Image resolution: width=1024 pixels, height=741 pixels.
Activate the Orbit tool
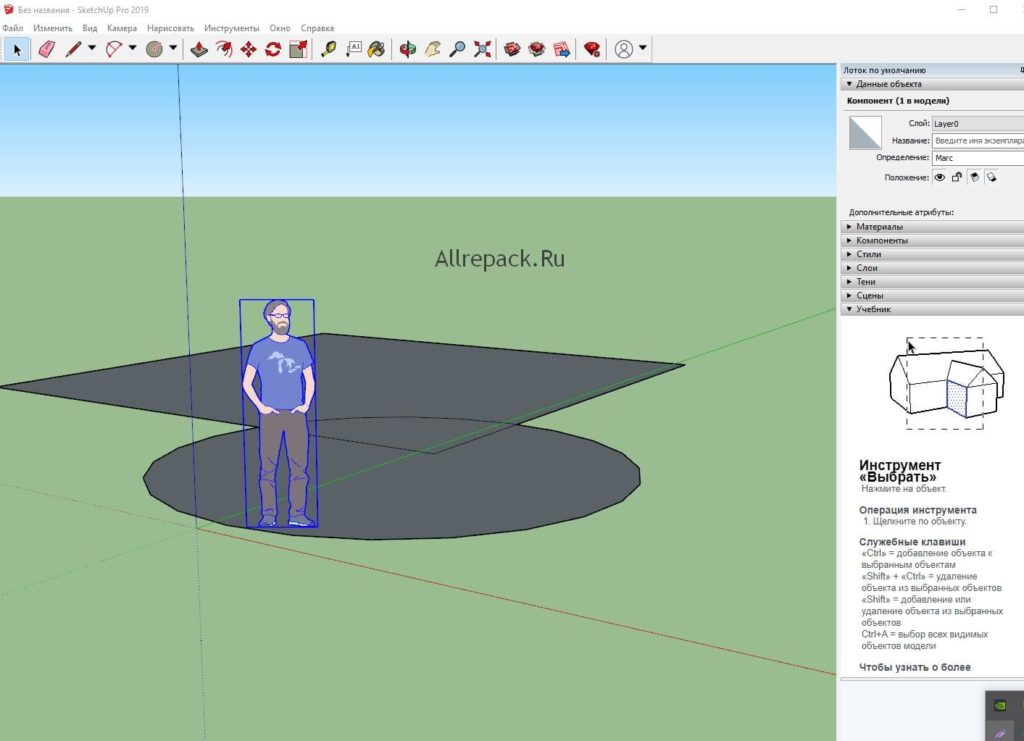point(408,49)
